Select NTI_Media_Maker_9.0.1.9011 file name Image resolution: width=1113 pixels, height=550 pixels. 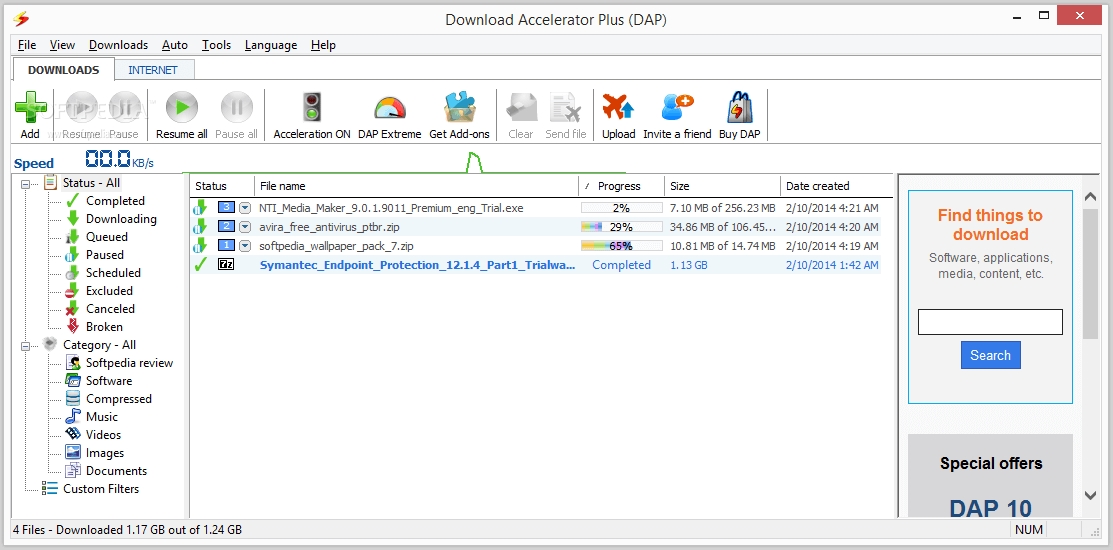pyautogui.click(x=392, y=208)
